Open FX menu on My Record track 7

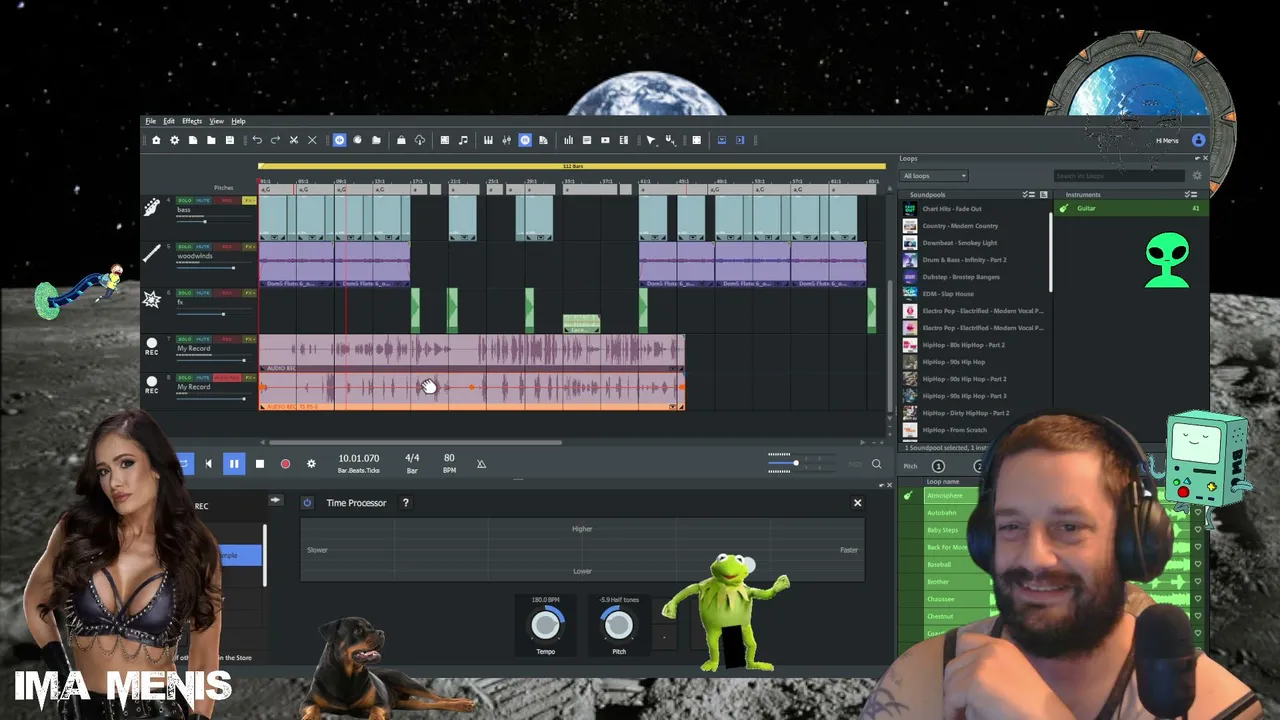pyautogui.click(x=249, y=340)
